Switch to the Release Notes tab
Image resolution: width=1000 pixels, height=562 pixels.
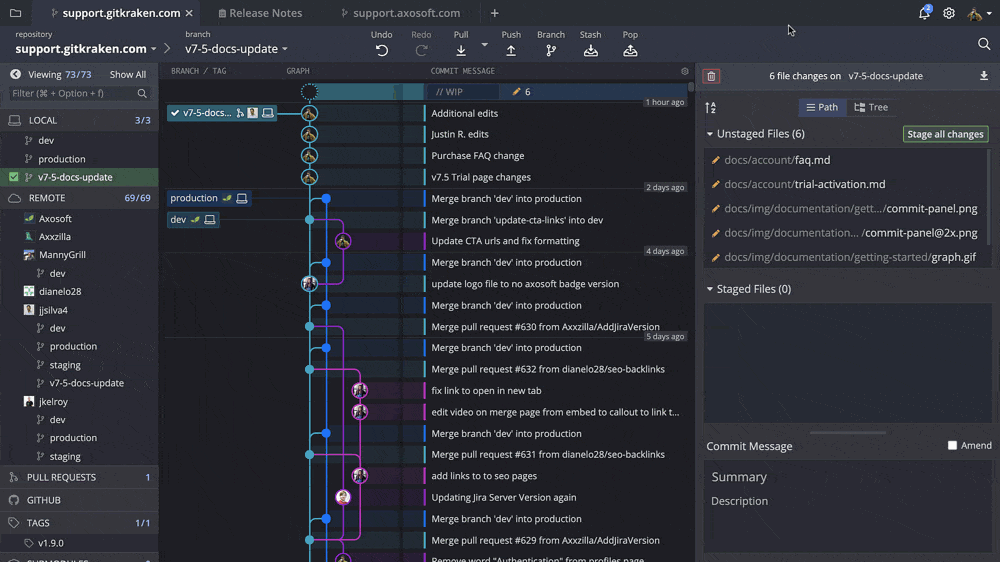[x=265, y=14]
